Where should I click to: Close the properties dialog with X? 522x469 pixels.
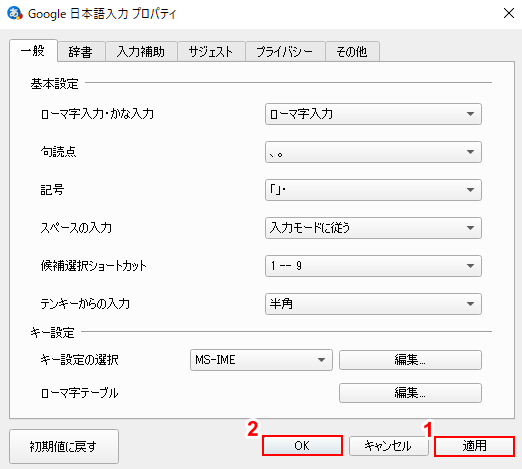click(509, 13)
